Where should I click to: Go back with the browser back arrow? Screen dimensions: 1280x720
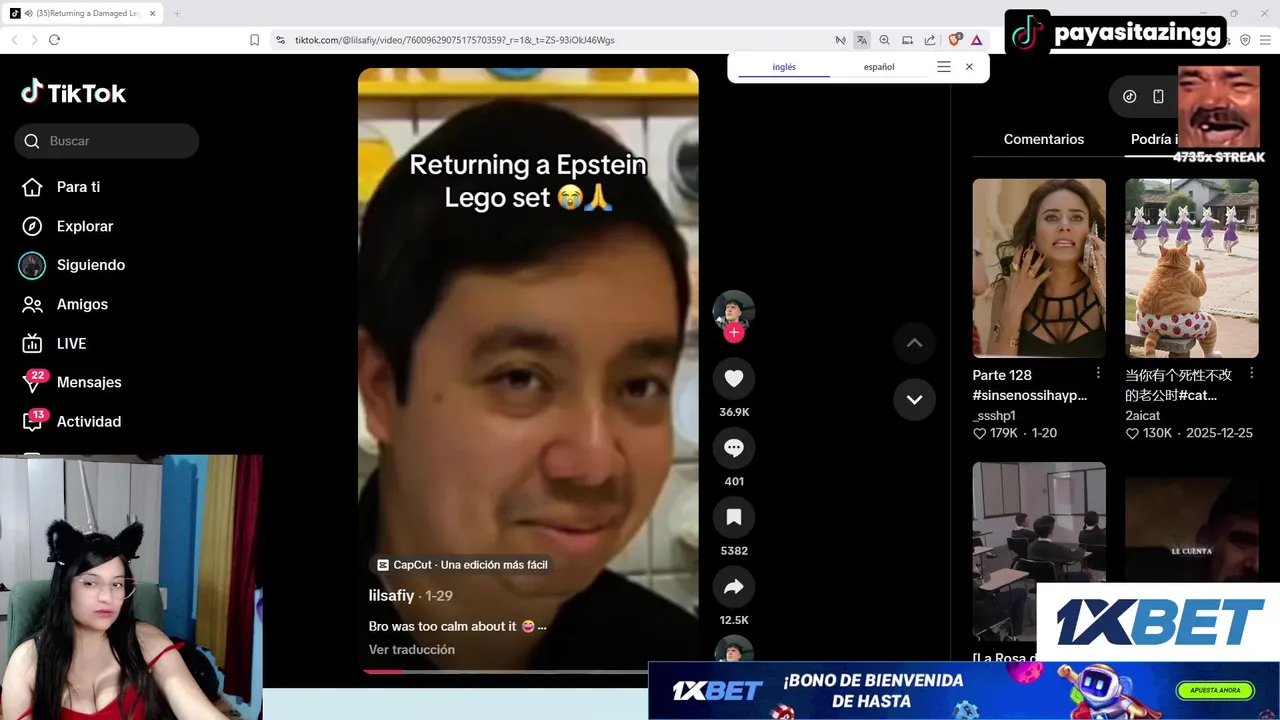click(14, 40)
